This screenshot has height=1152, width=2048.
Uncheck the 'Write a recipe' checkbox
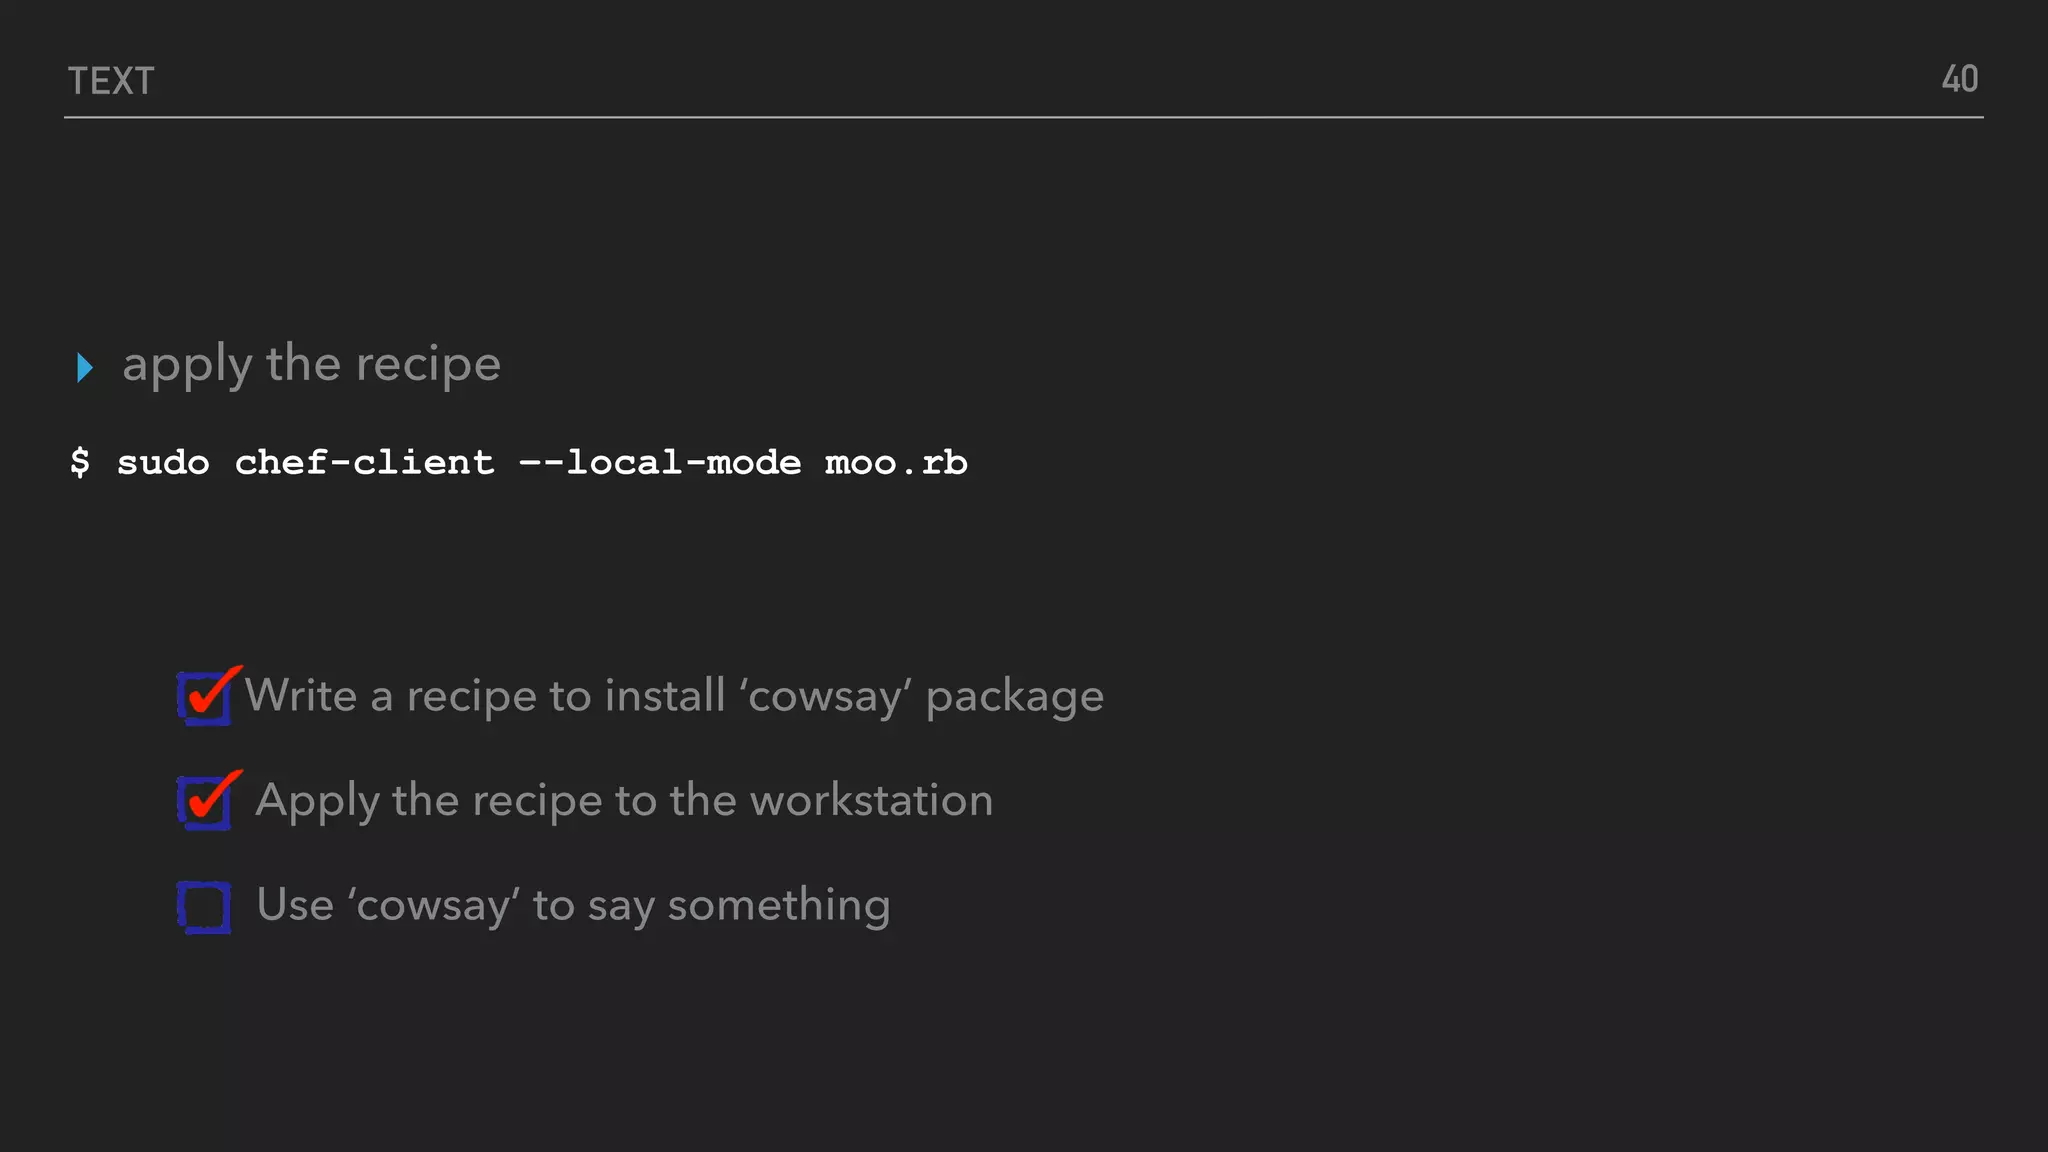pos(205,697)
